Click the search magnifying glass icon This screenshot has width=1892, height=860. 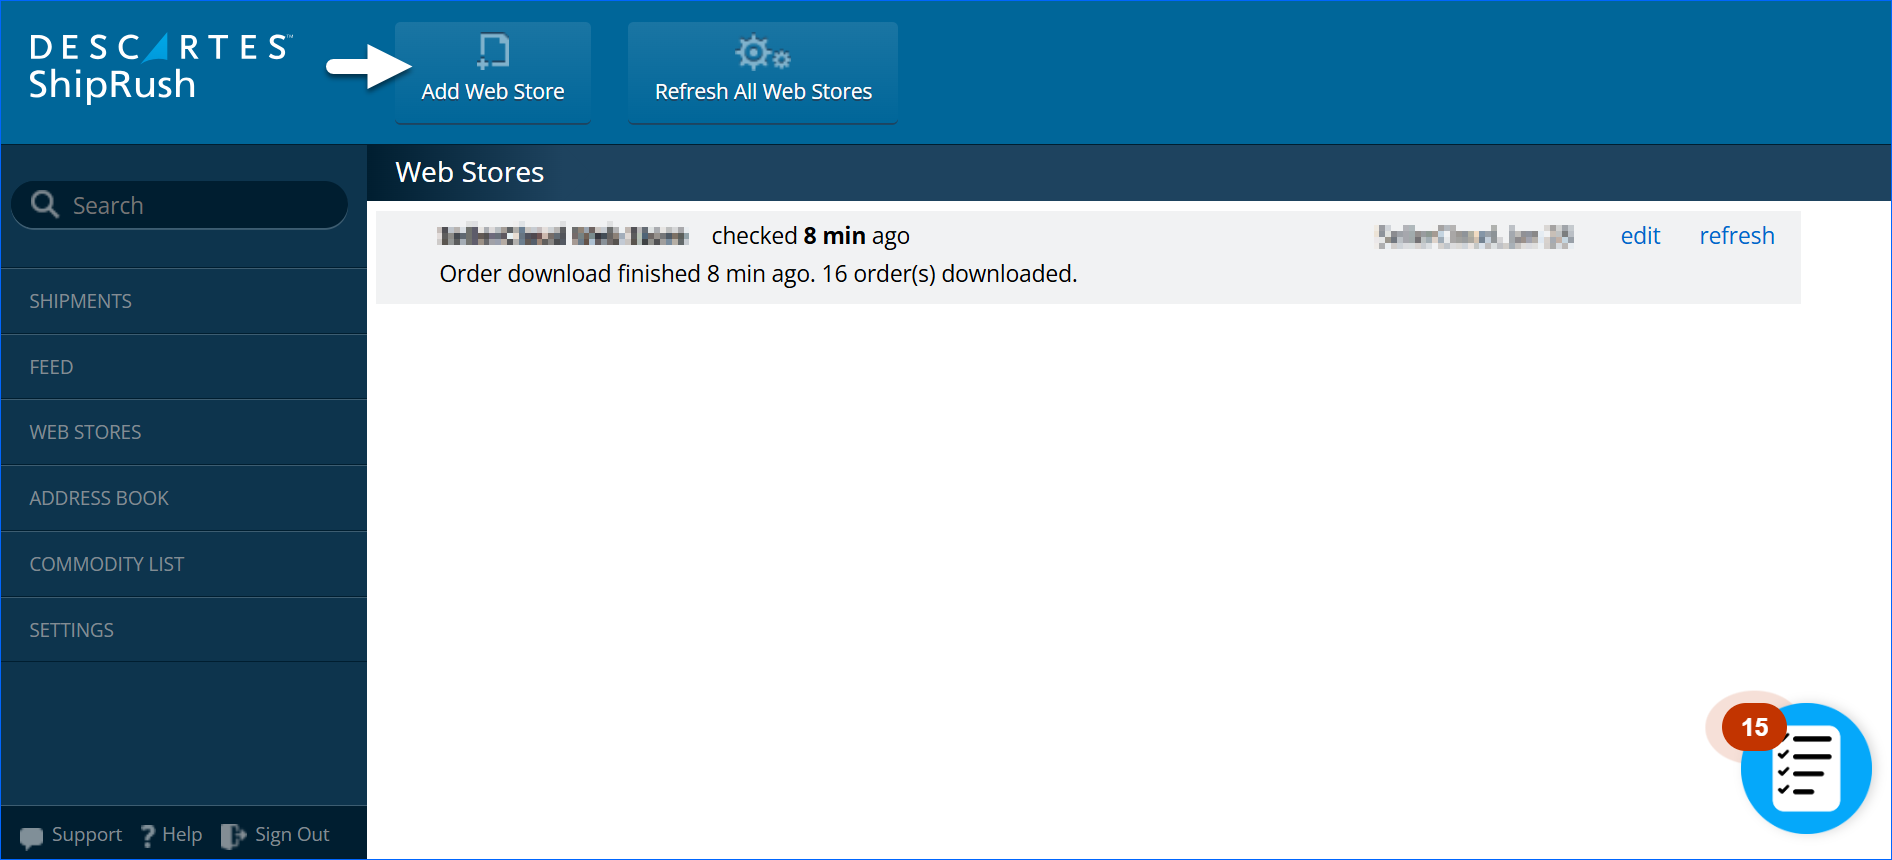coord(45,204)
